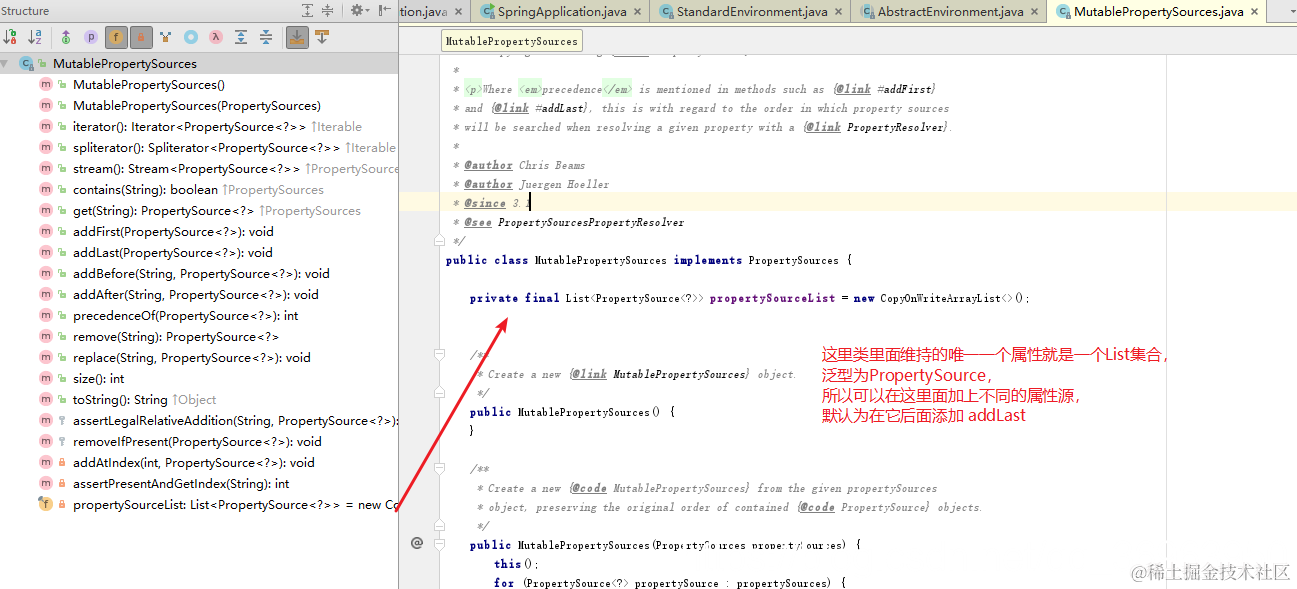Select MutablePropertySources root in Structure tree

(x=125, y=64)
